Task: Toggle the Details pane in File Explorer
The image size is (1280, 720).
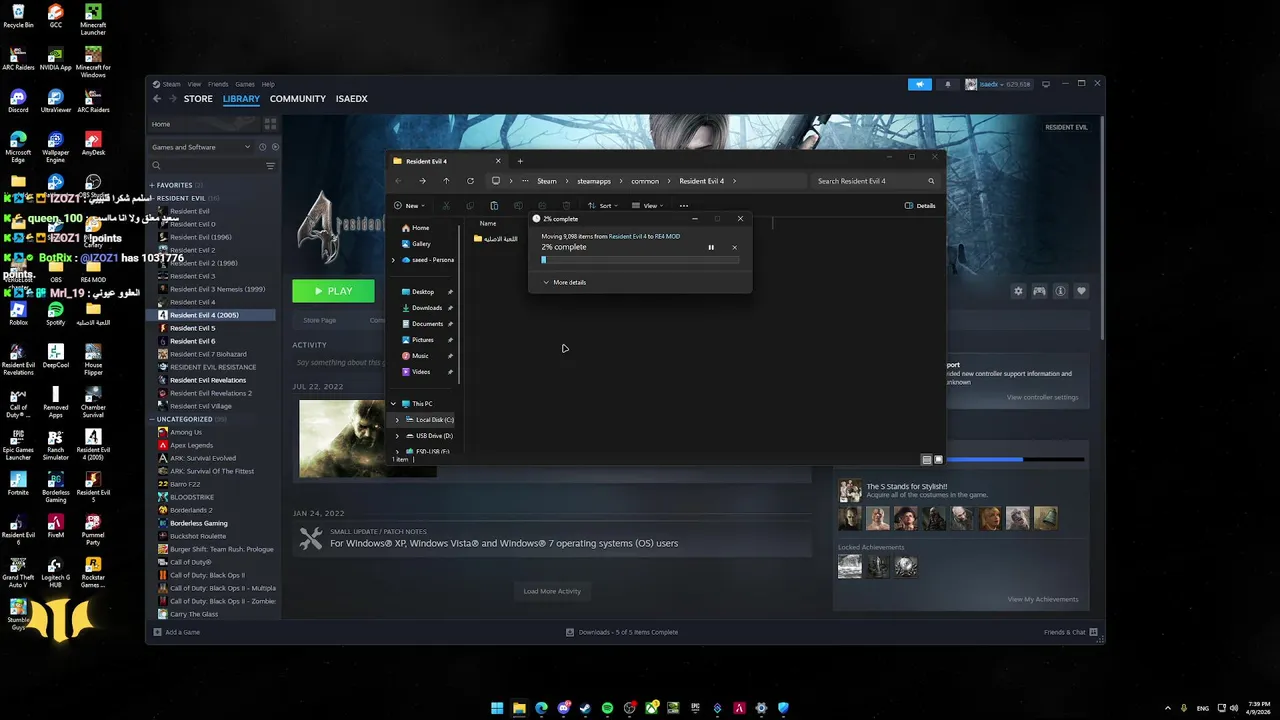Action: (920, 206)
